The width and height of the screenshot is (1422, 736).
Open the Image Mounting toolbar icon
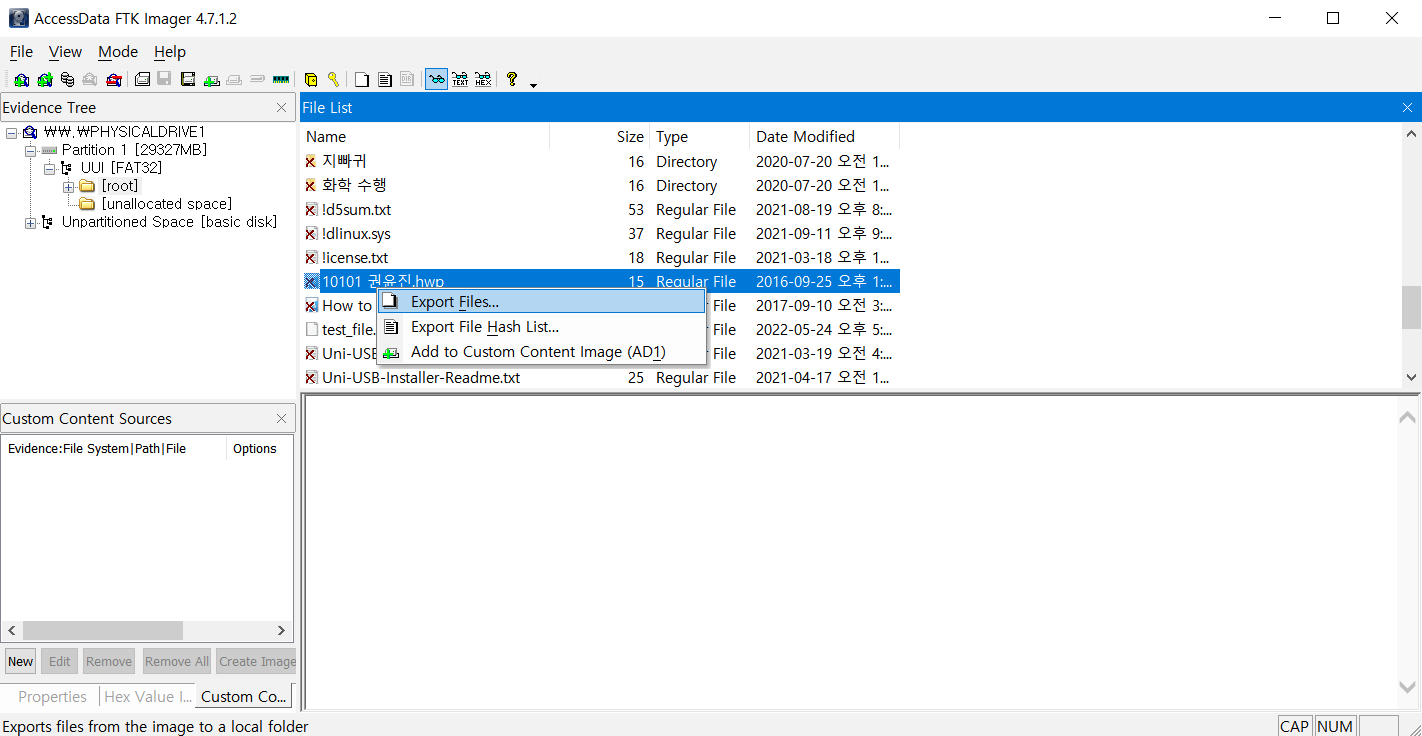68,80
